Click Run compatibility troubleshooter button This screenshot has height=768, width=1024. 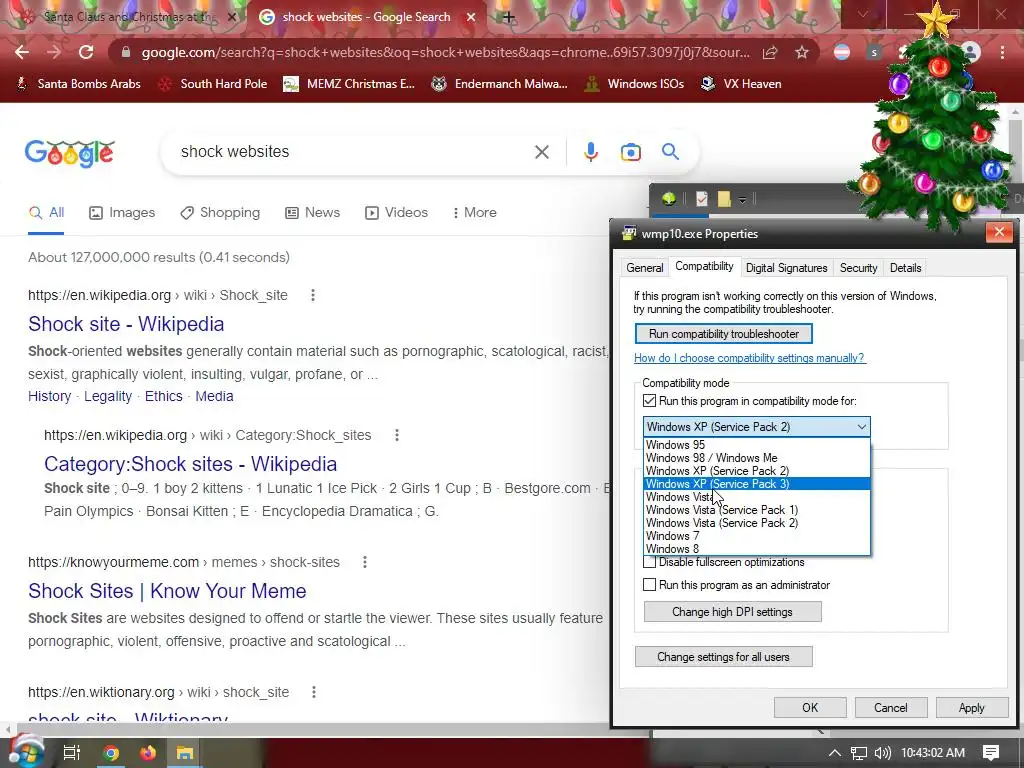724,334
